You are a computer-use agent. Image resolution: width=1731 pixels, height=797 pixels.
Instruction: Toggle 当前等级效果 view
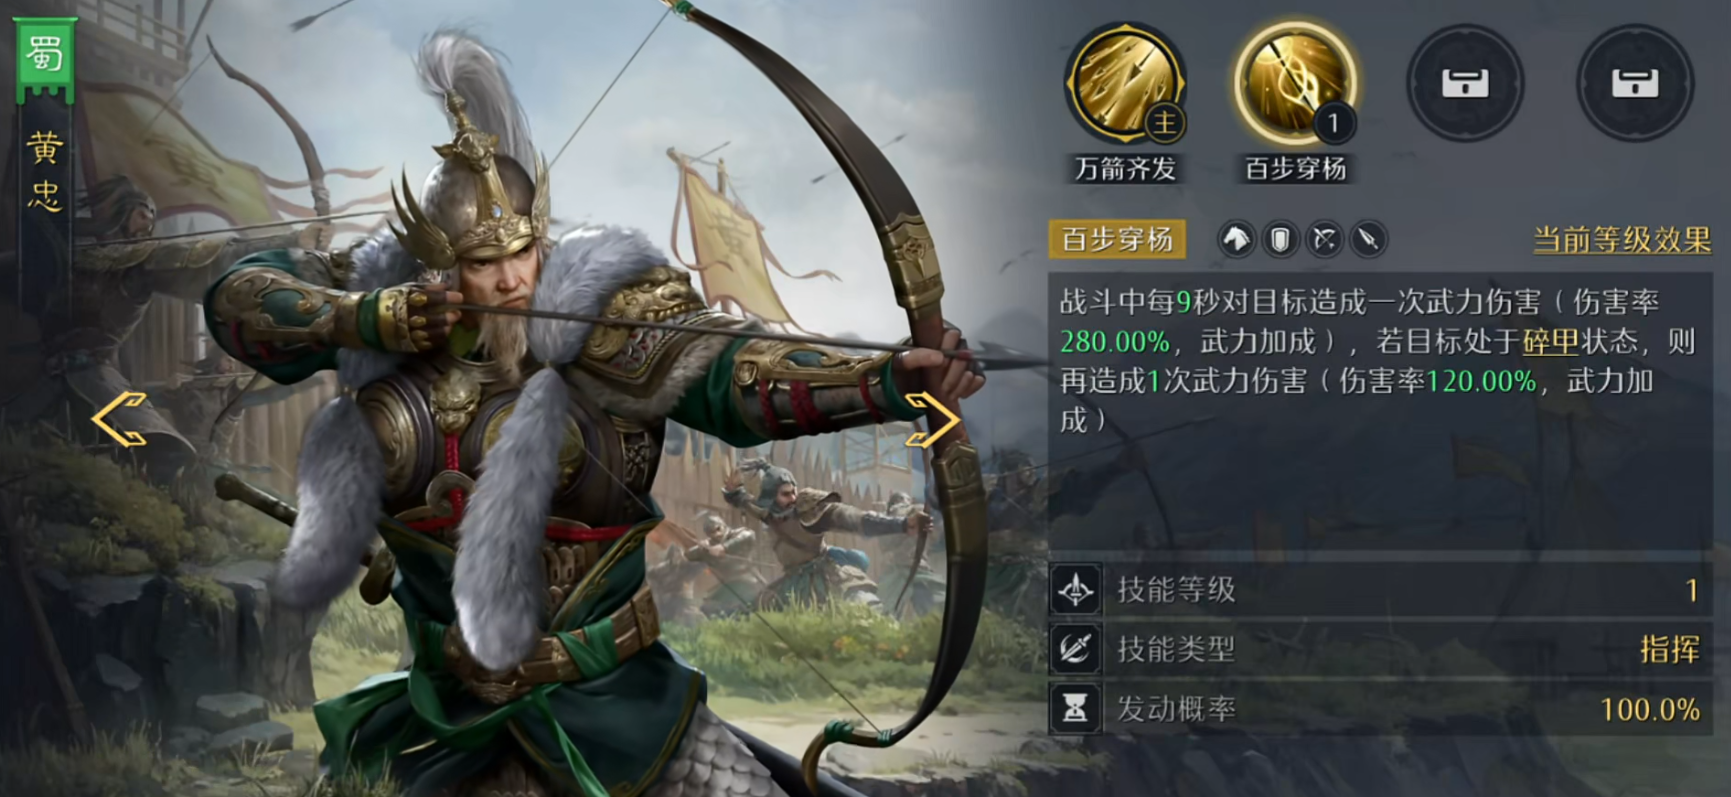pos(1622,240)
